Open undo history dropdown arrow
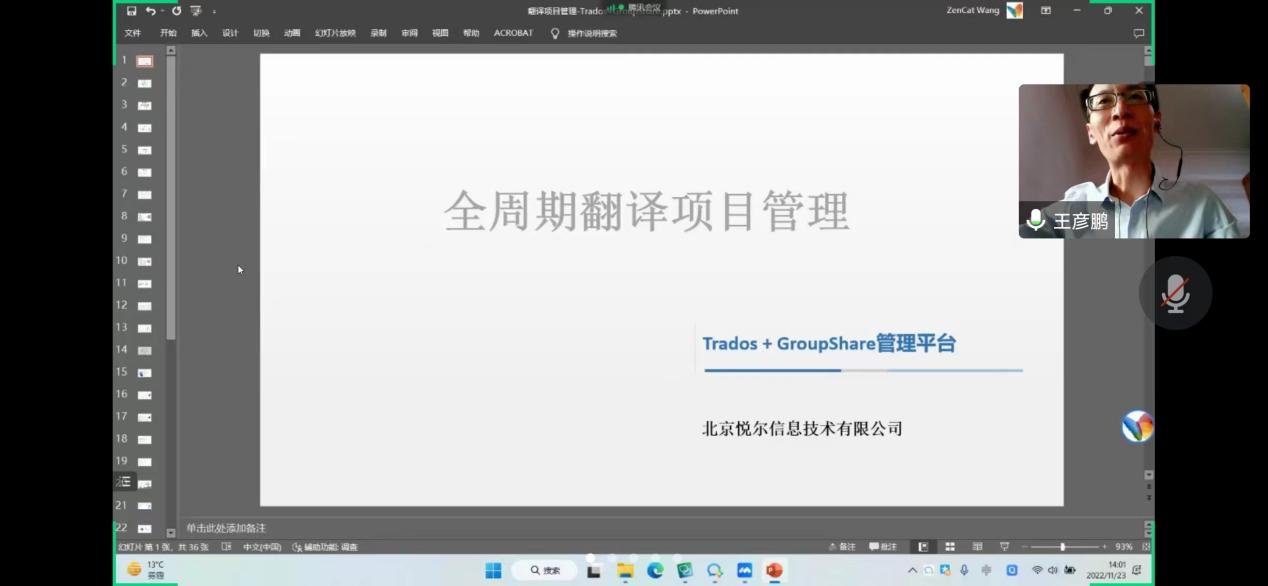Image resolution: width=1268 pixels, height=586 pixels. [x=162, y=11]
